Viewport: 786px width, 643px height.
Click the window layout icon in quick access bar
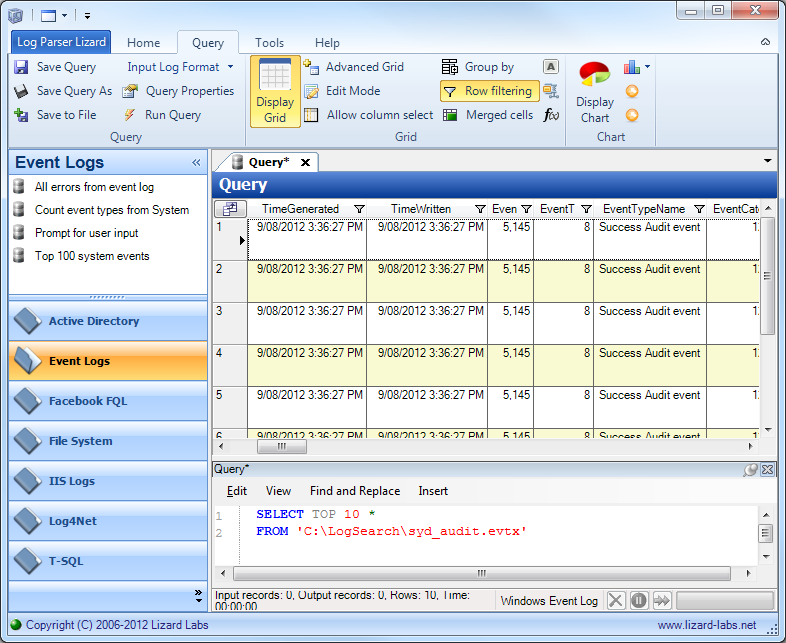pos(49,16)
